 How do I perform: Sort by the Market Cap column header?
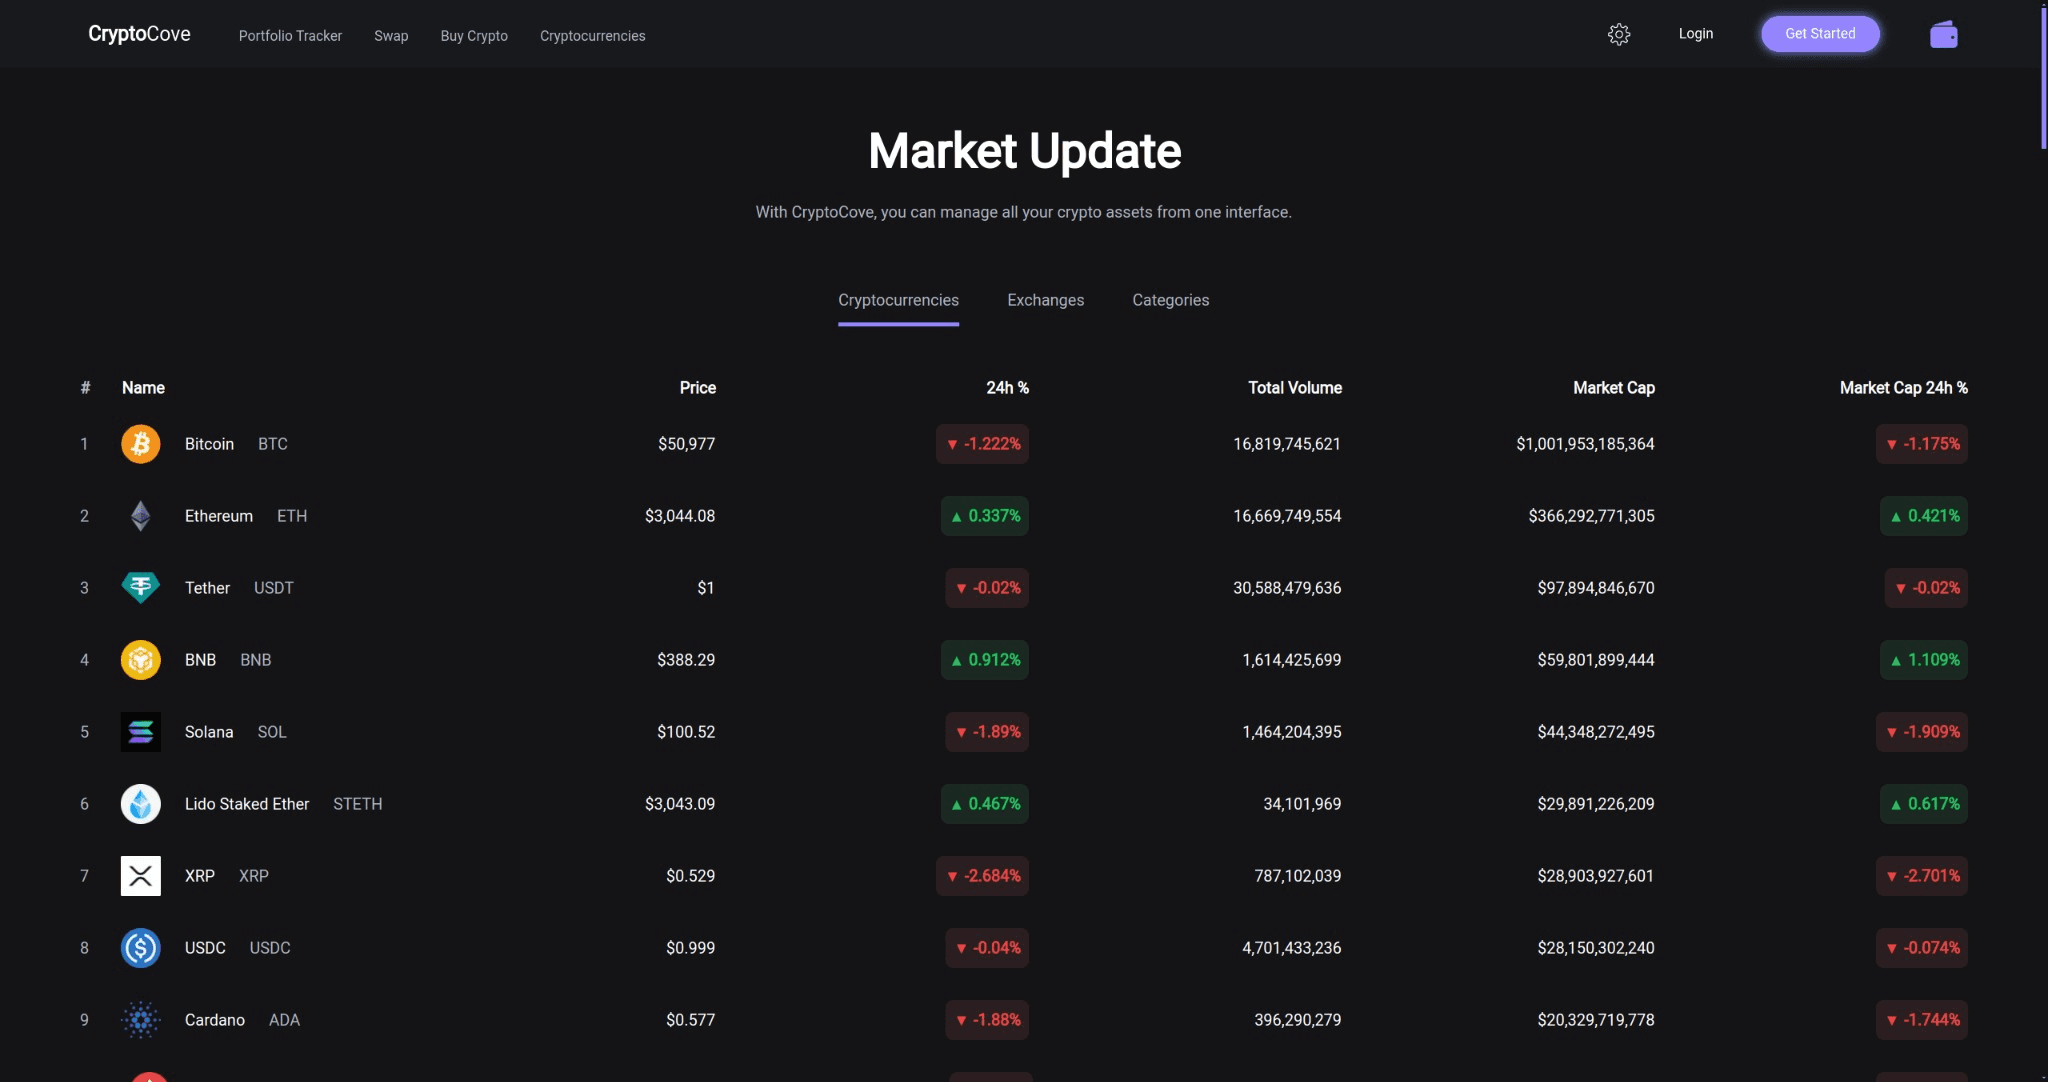tap(1613, 388)
